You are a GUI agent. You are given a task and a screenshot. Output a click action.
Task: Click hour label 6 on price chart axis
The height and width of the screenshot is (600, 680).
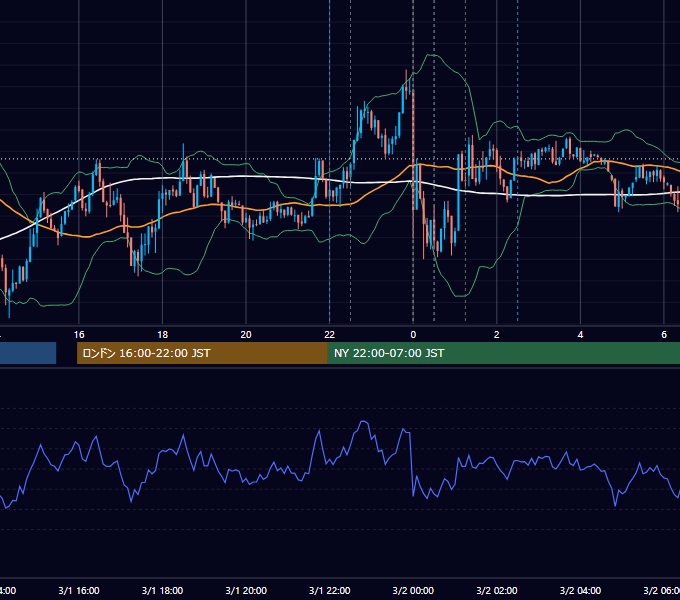pos(664,335)
